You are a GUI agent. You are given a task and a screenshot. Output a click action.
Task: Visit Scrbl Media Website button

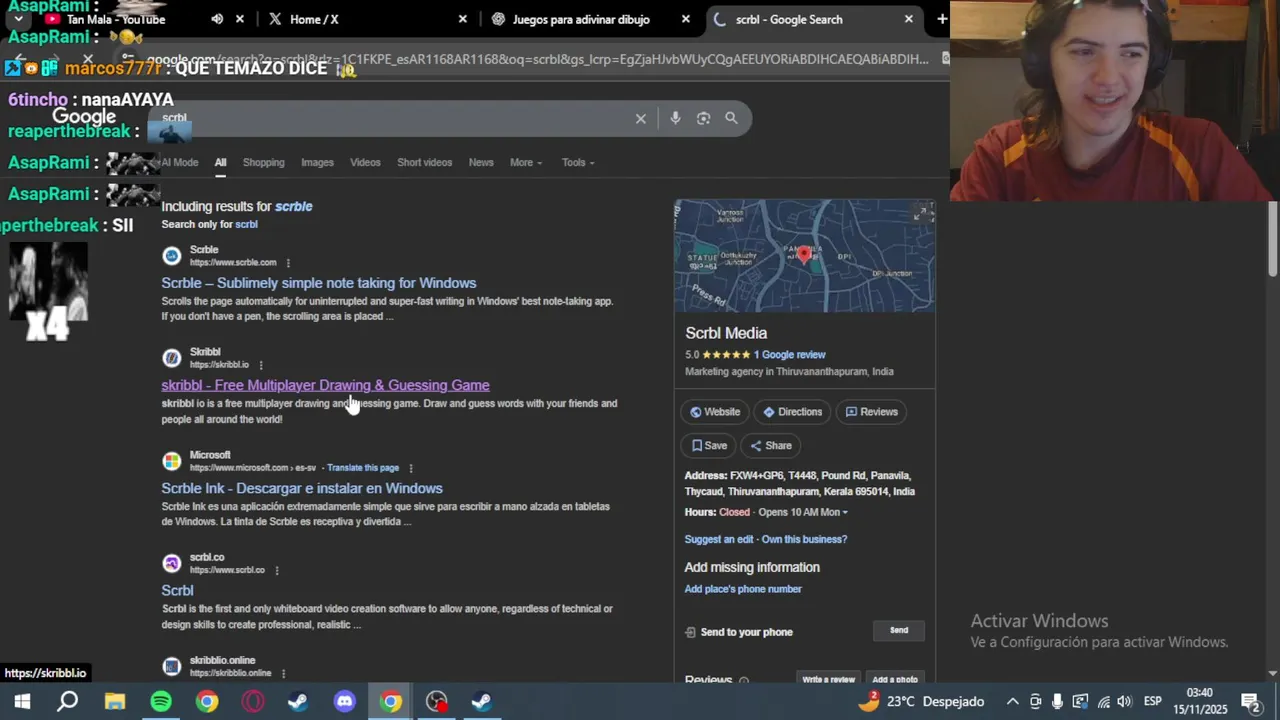click(x=715, y=412)
